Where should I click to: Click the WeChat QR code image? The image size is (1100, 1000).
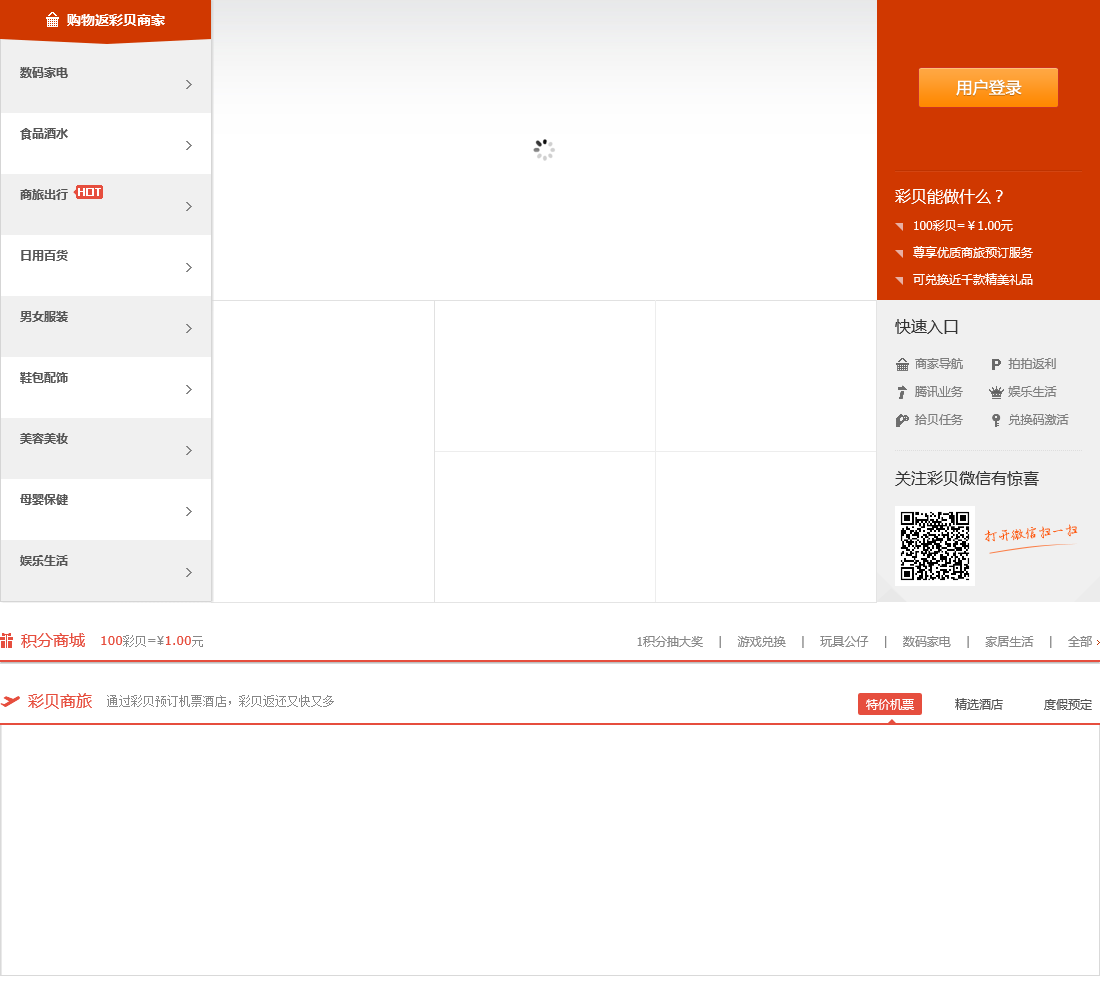pyautogui.click(x=934, y=546)
